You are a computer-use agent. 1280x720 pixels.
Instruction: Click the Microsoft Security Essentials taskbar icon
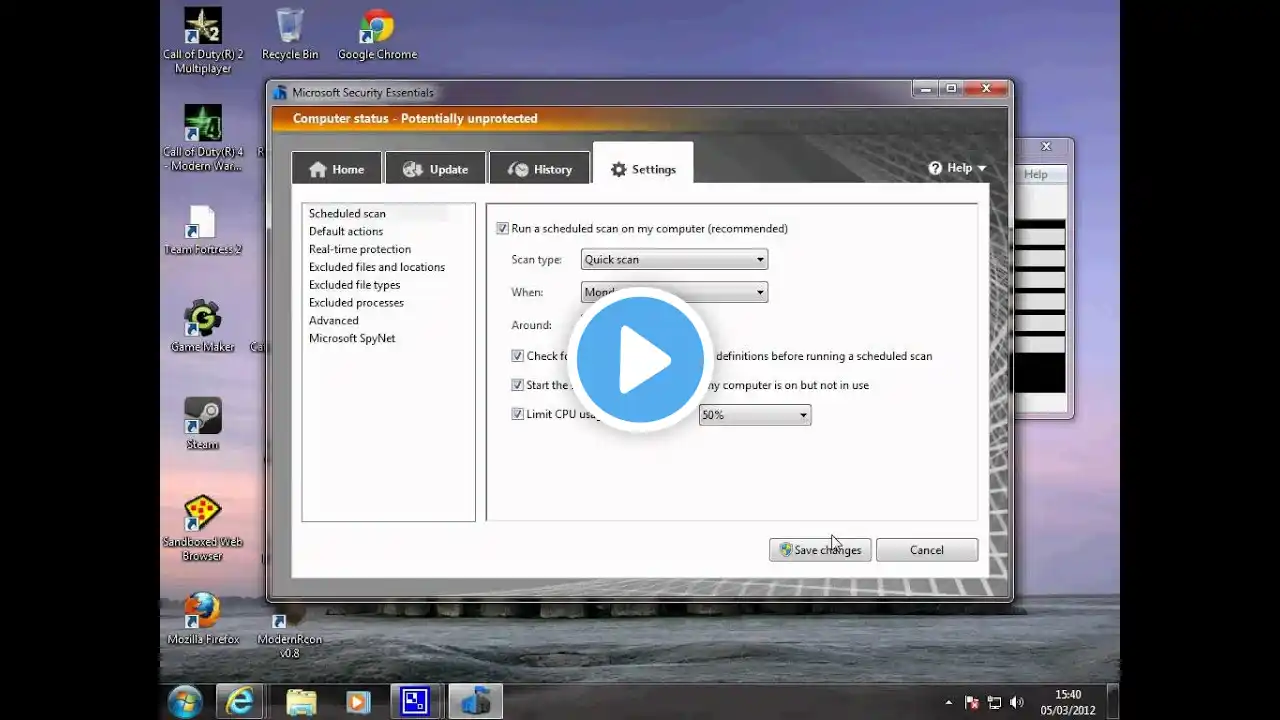(x=476, y=702)
